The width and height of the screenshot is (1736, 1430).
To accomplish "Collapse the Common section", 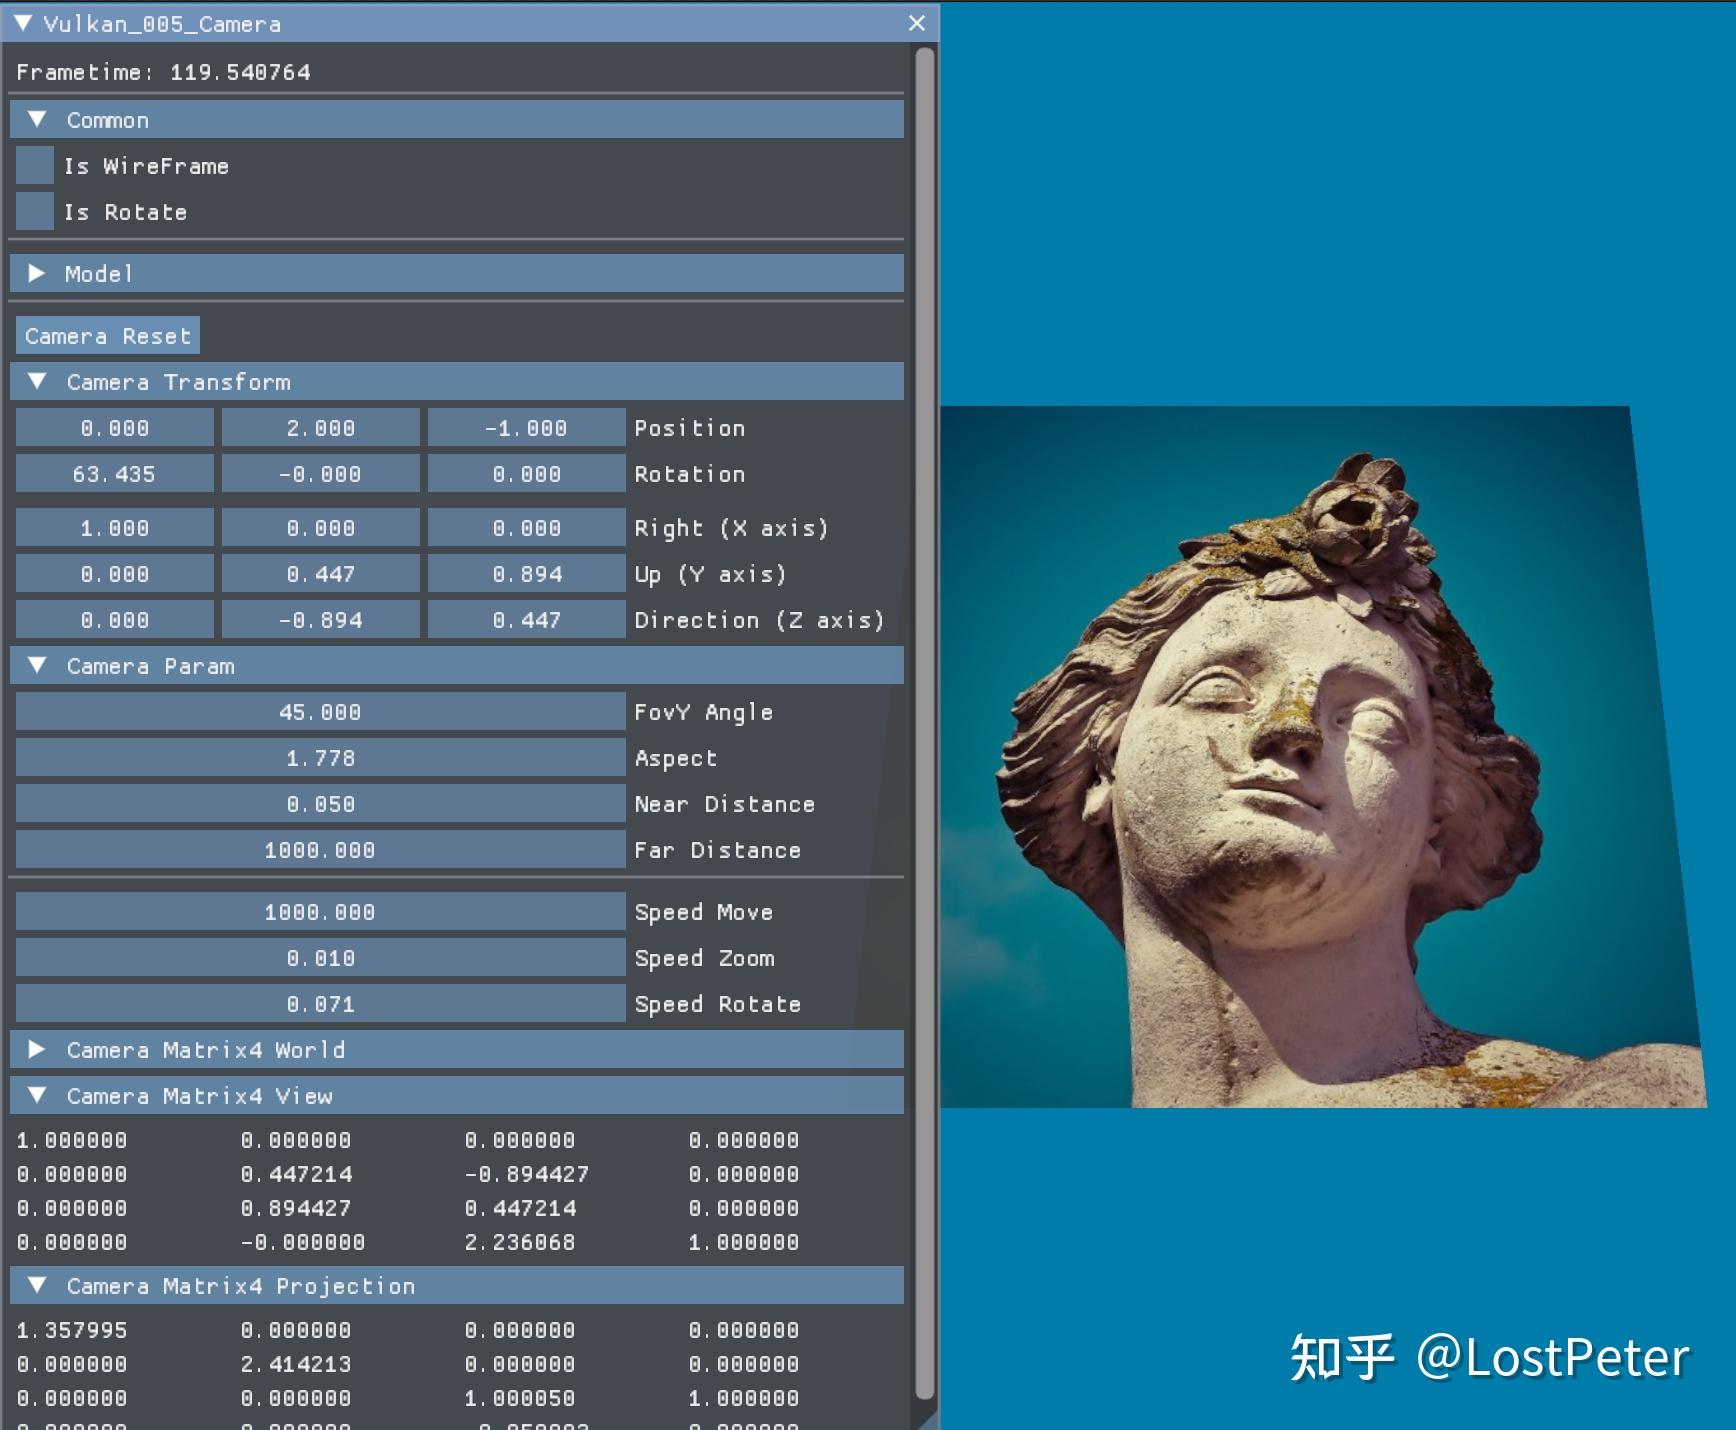I will (x=38, y=119).
